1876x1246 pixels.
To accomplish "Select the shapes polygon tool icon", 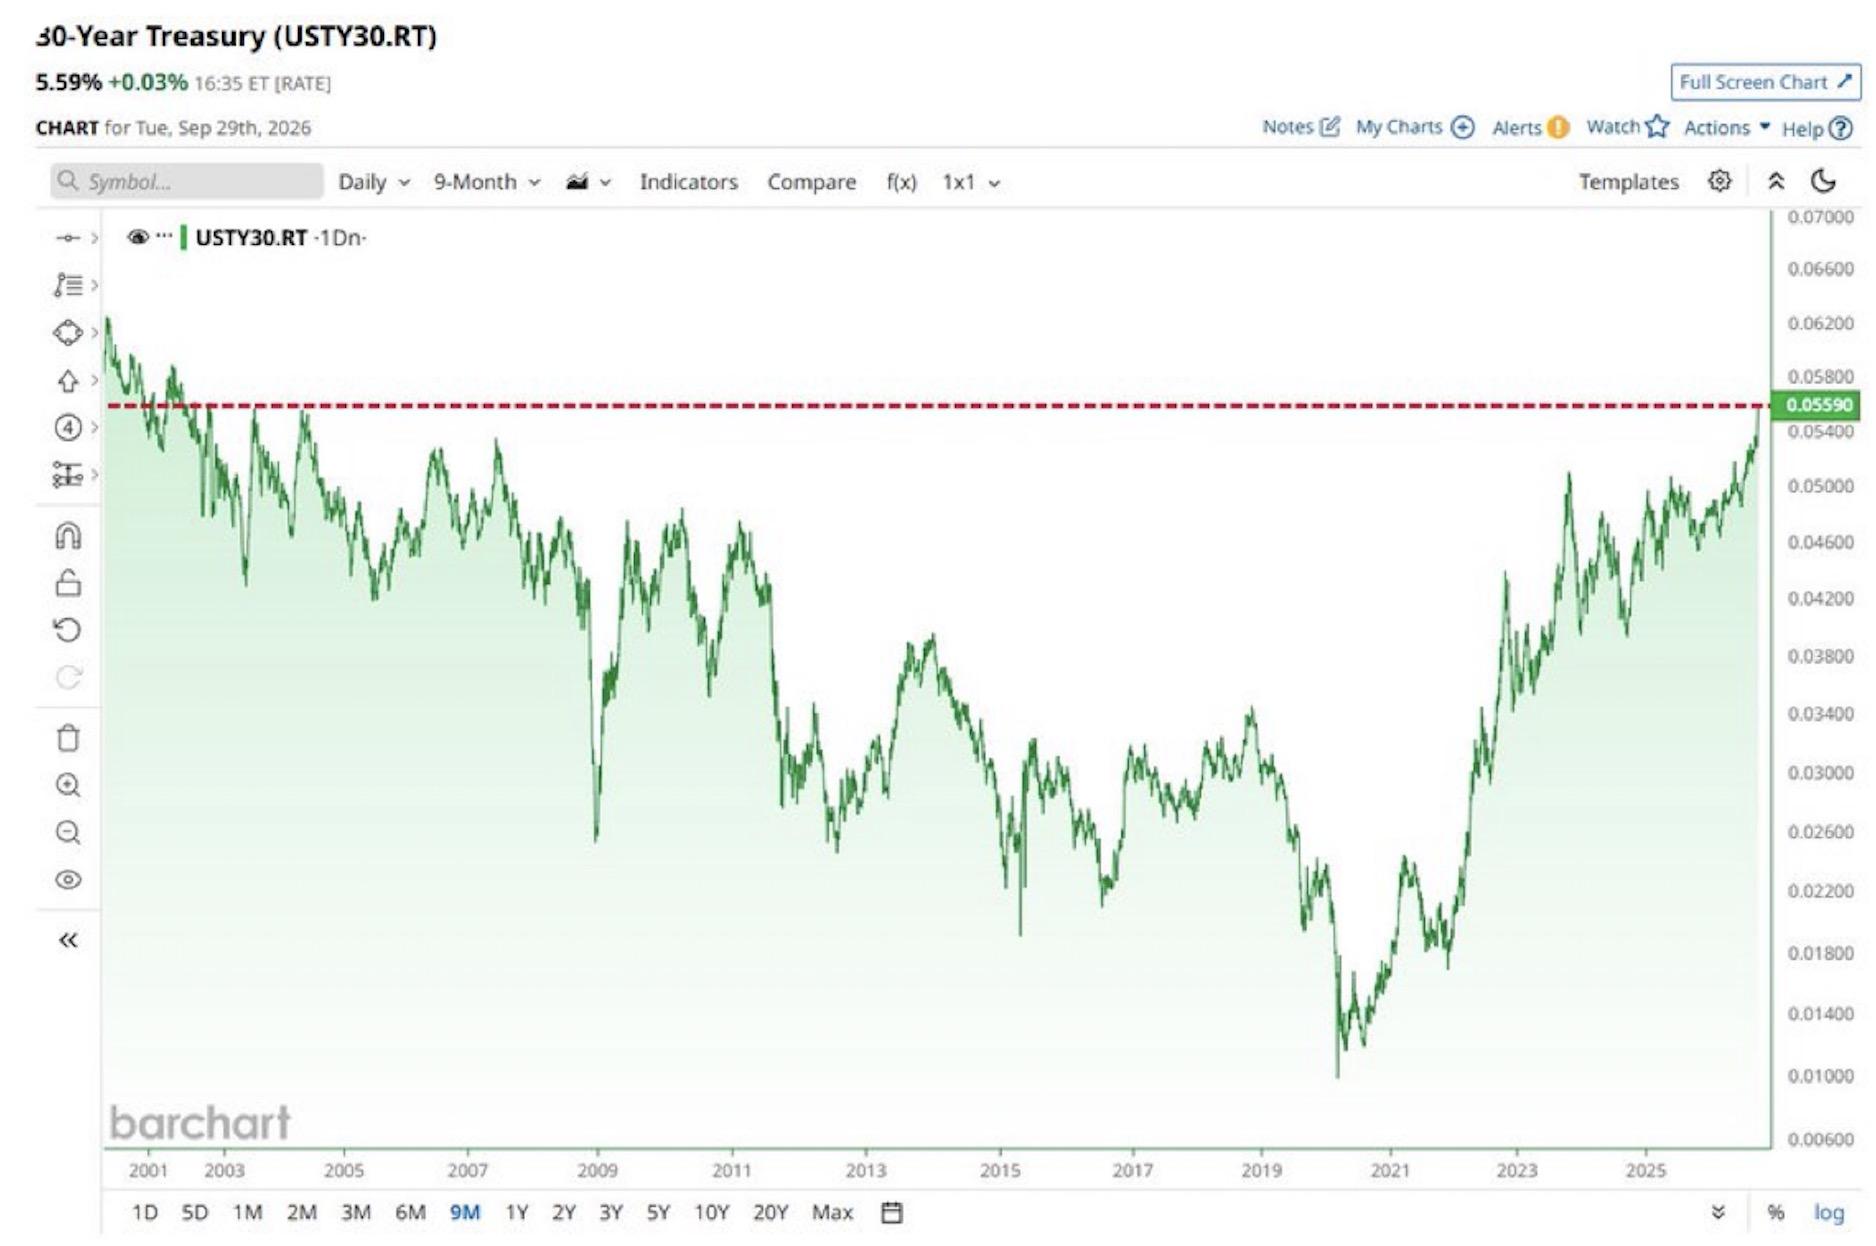I will pos(68,332).
